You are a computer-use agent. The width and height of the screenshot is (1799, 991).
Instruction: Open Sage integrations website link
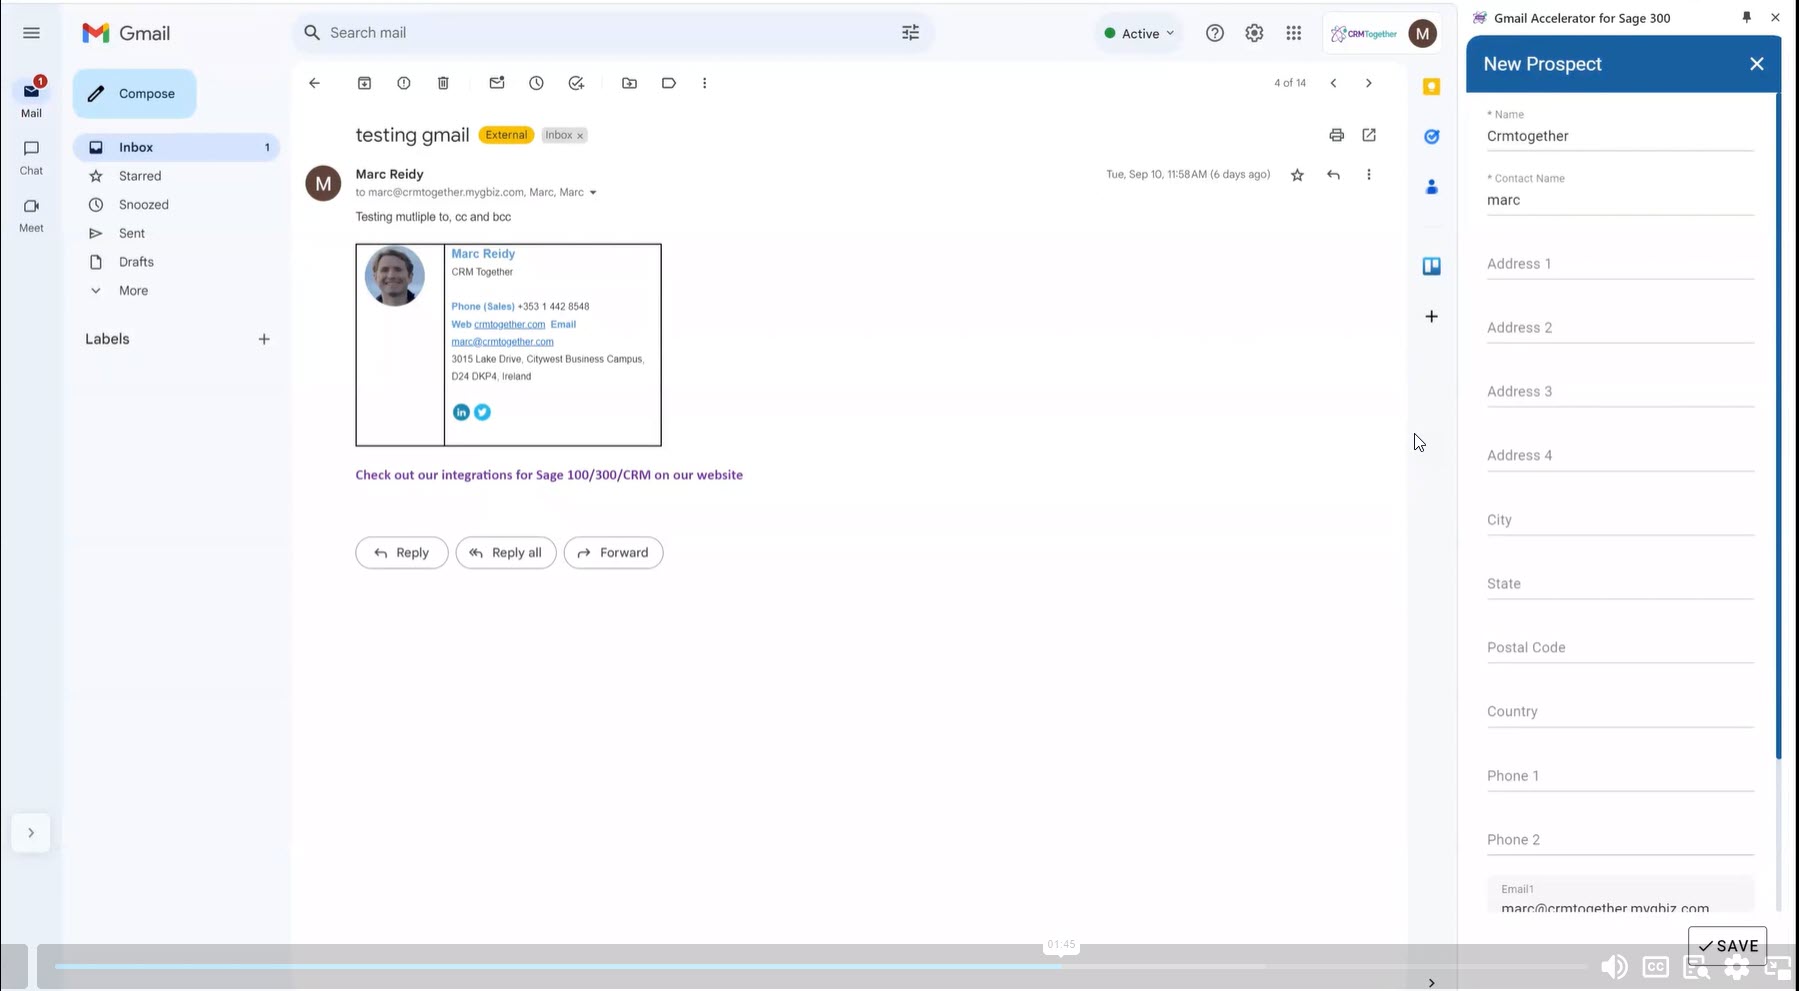click(x=549, y=475)
